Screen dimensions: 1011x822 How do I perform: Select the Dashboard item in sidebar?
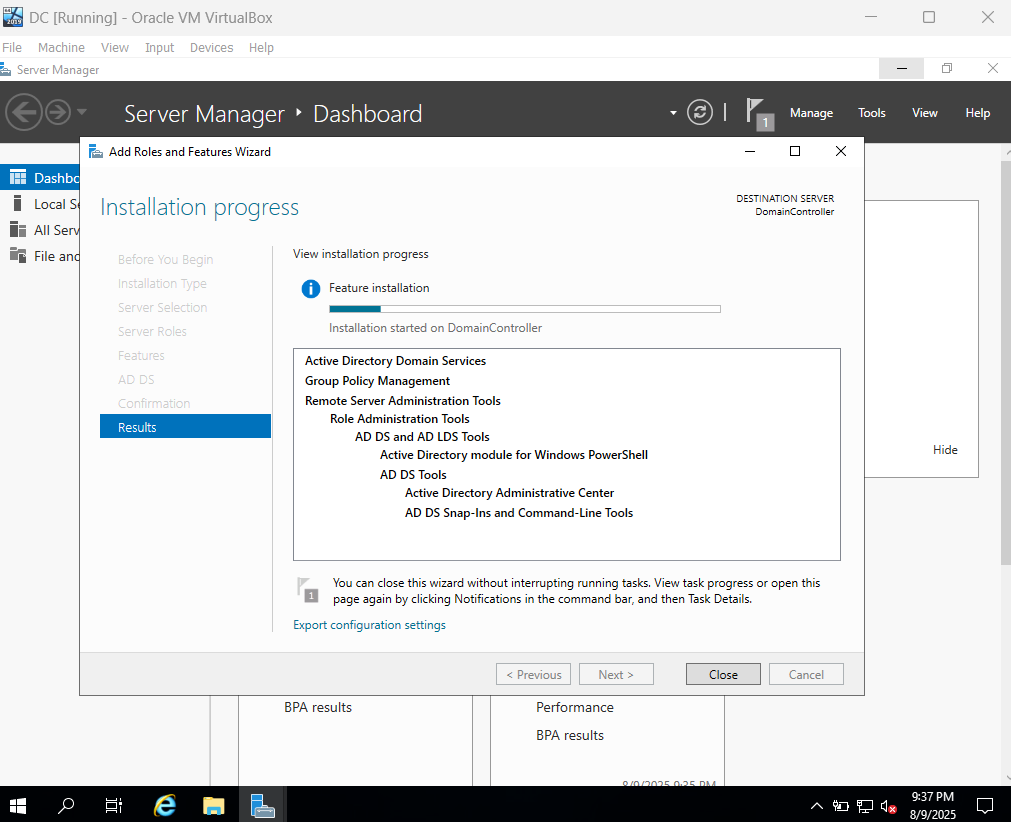[40, 178]
